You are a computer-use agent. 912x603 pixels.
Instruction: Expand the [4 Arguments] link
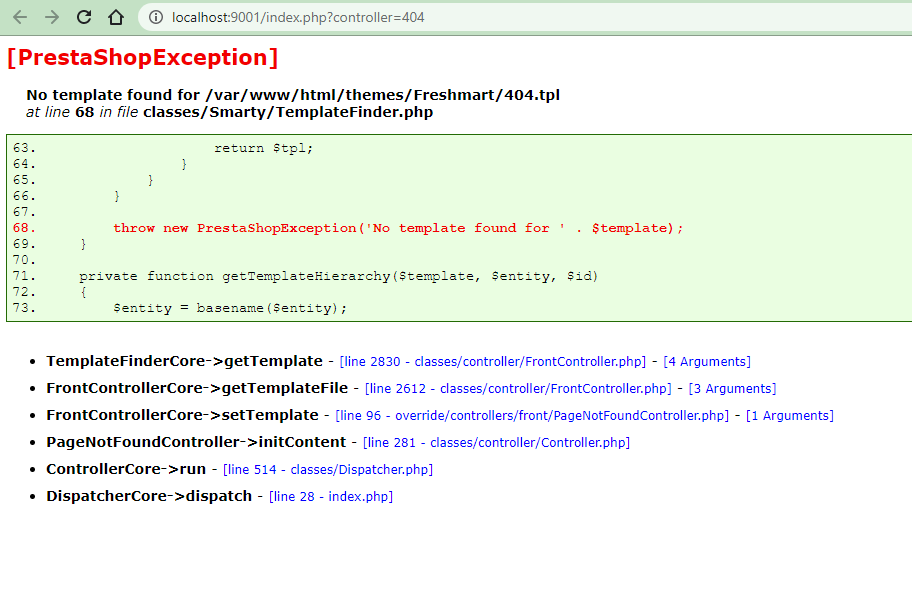(707, 362)
